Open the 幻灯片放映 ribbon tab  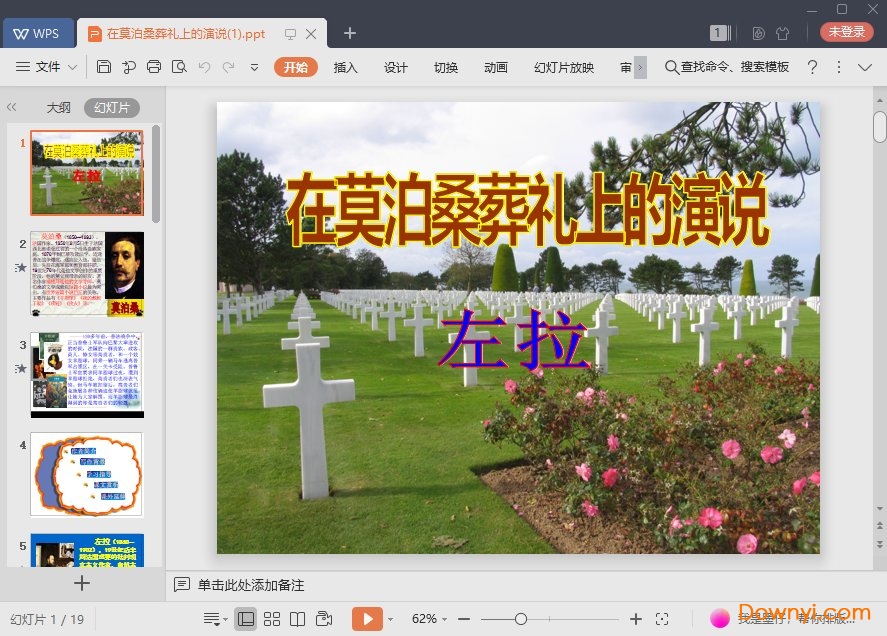(x=562, y=68)
